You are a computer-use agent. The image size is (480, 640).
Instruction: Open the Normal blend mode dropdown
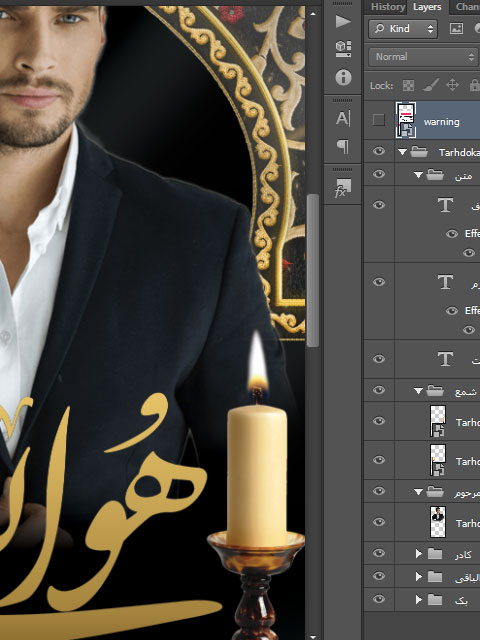click(x=424, y=57)
